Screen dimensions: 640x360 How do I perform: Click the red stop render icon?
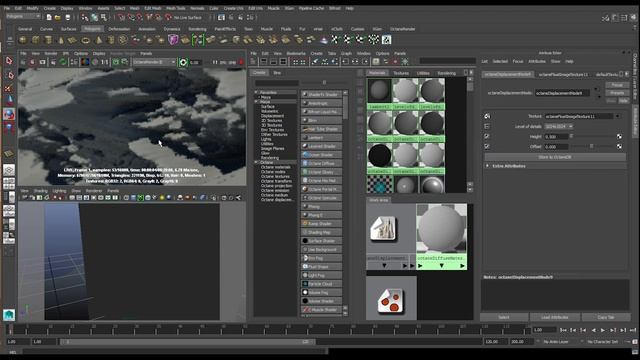pos(241,62)
